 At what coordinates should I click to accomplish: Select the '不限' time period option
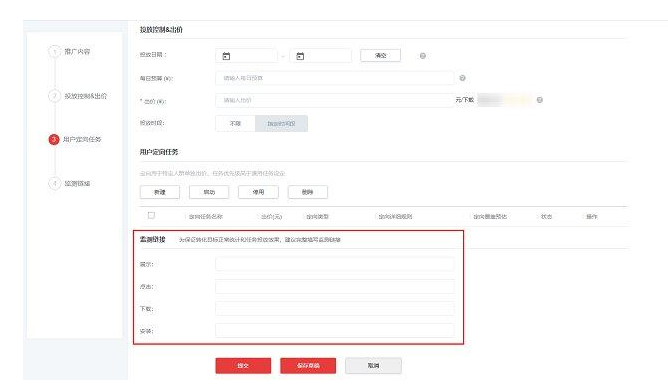coord(235,124)
